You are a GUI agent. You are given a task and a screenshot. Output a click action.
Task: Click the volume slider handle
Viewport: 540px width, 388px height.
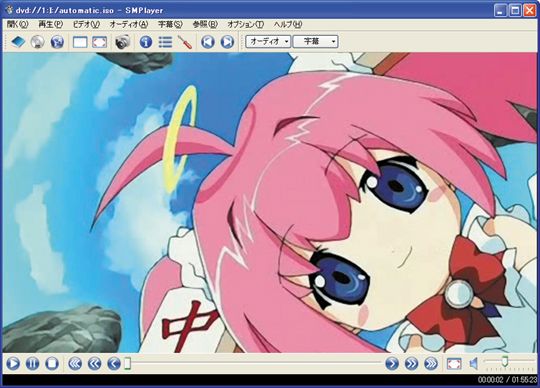(x=505, y=361)
